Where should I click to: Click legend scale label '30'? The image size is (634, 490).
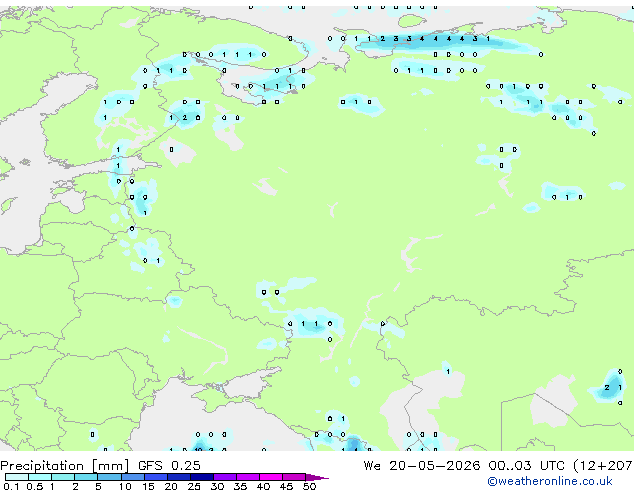[x=217, y=486]
